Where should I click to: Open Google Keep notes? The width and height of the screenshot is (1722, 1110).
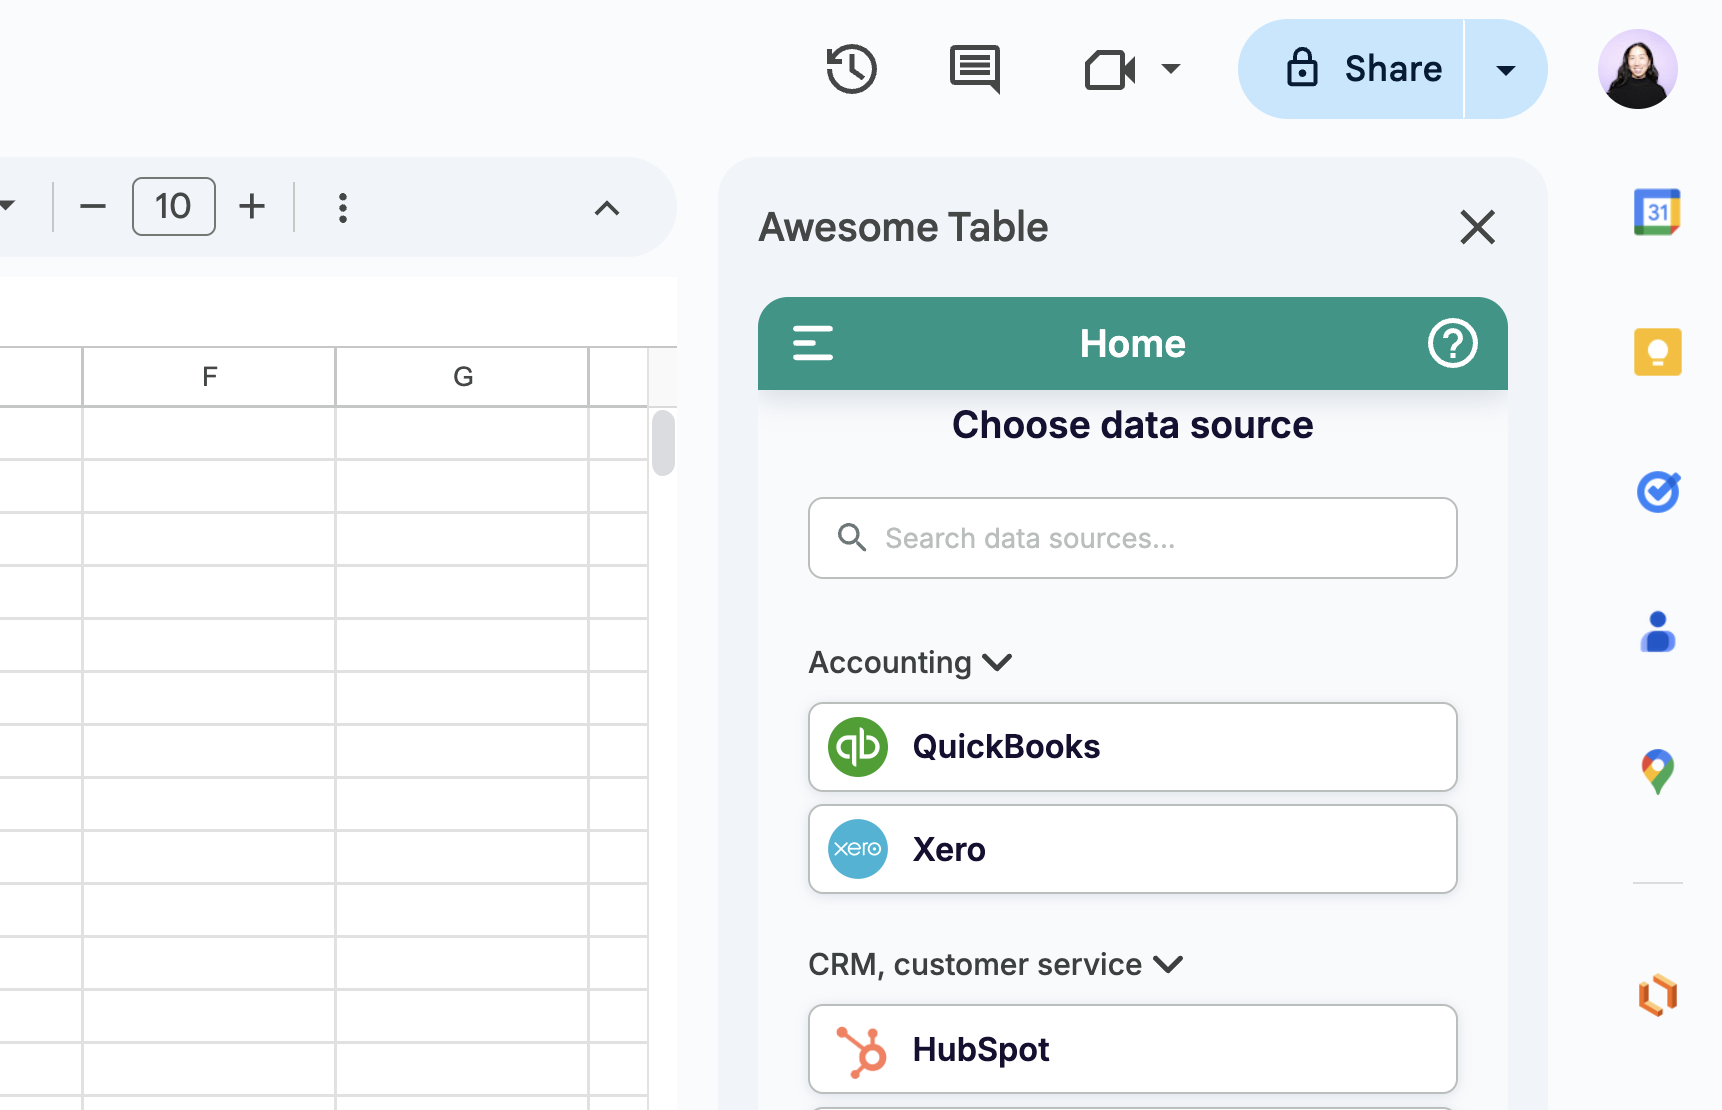click(x=1656, y=351)
